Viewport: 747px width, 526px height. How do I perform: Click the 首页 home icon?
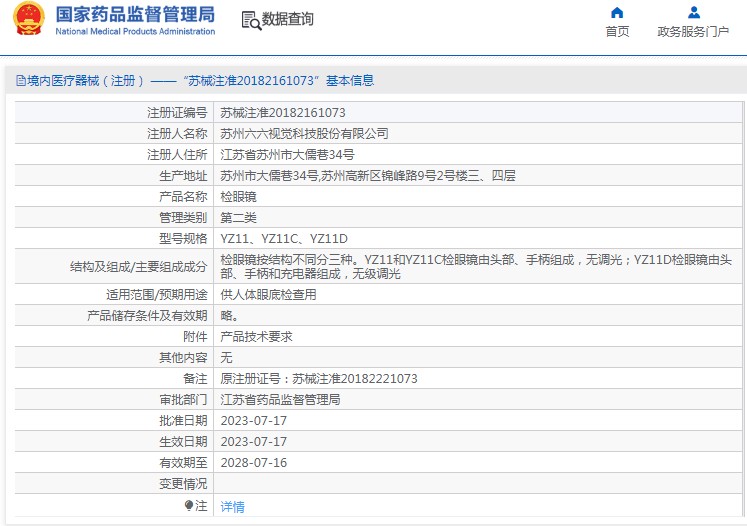point(617,12)
